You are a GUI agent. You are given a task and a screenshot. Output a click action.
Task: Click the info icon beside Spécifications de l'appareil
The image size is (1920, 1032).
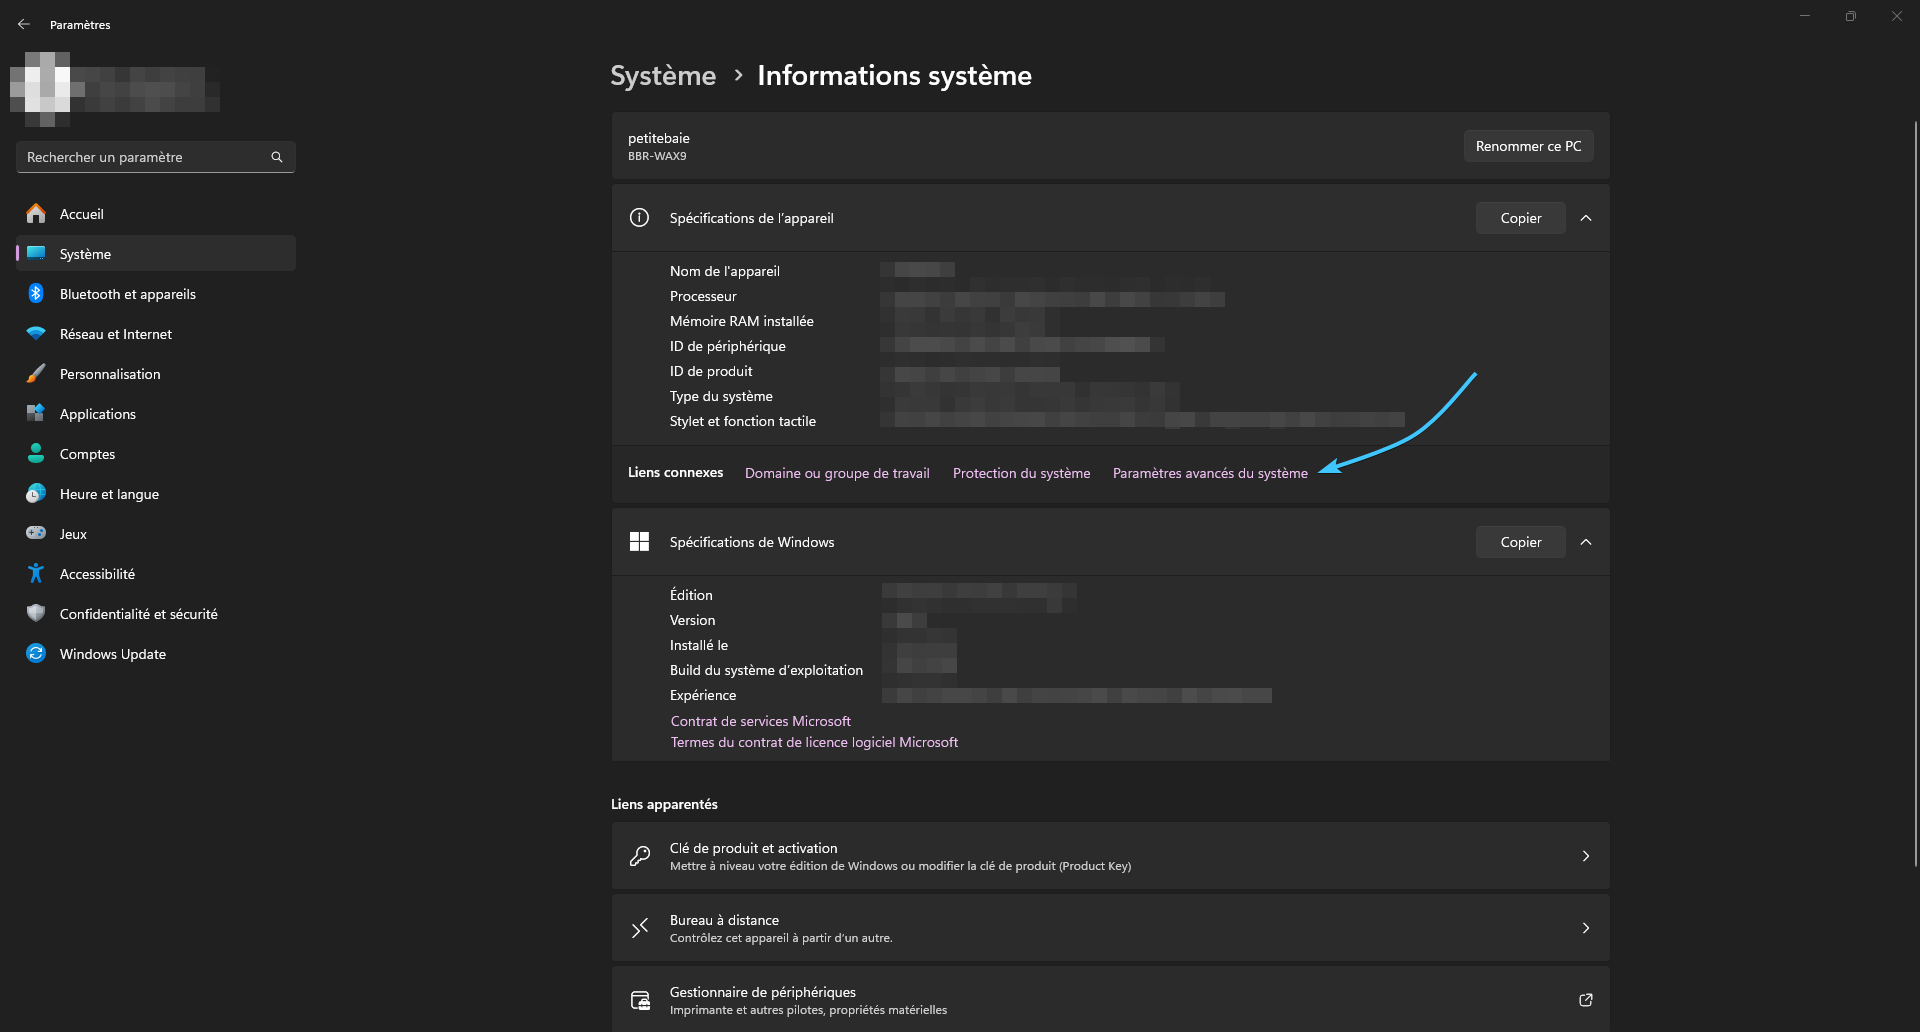[x=640, y=218]
